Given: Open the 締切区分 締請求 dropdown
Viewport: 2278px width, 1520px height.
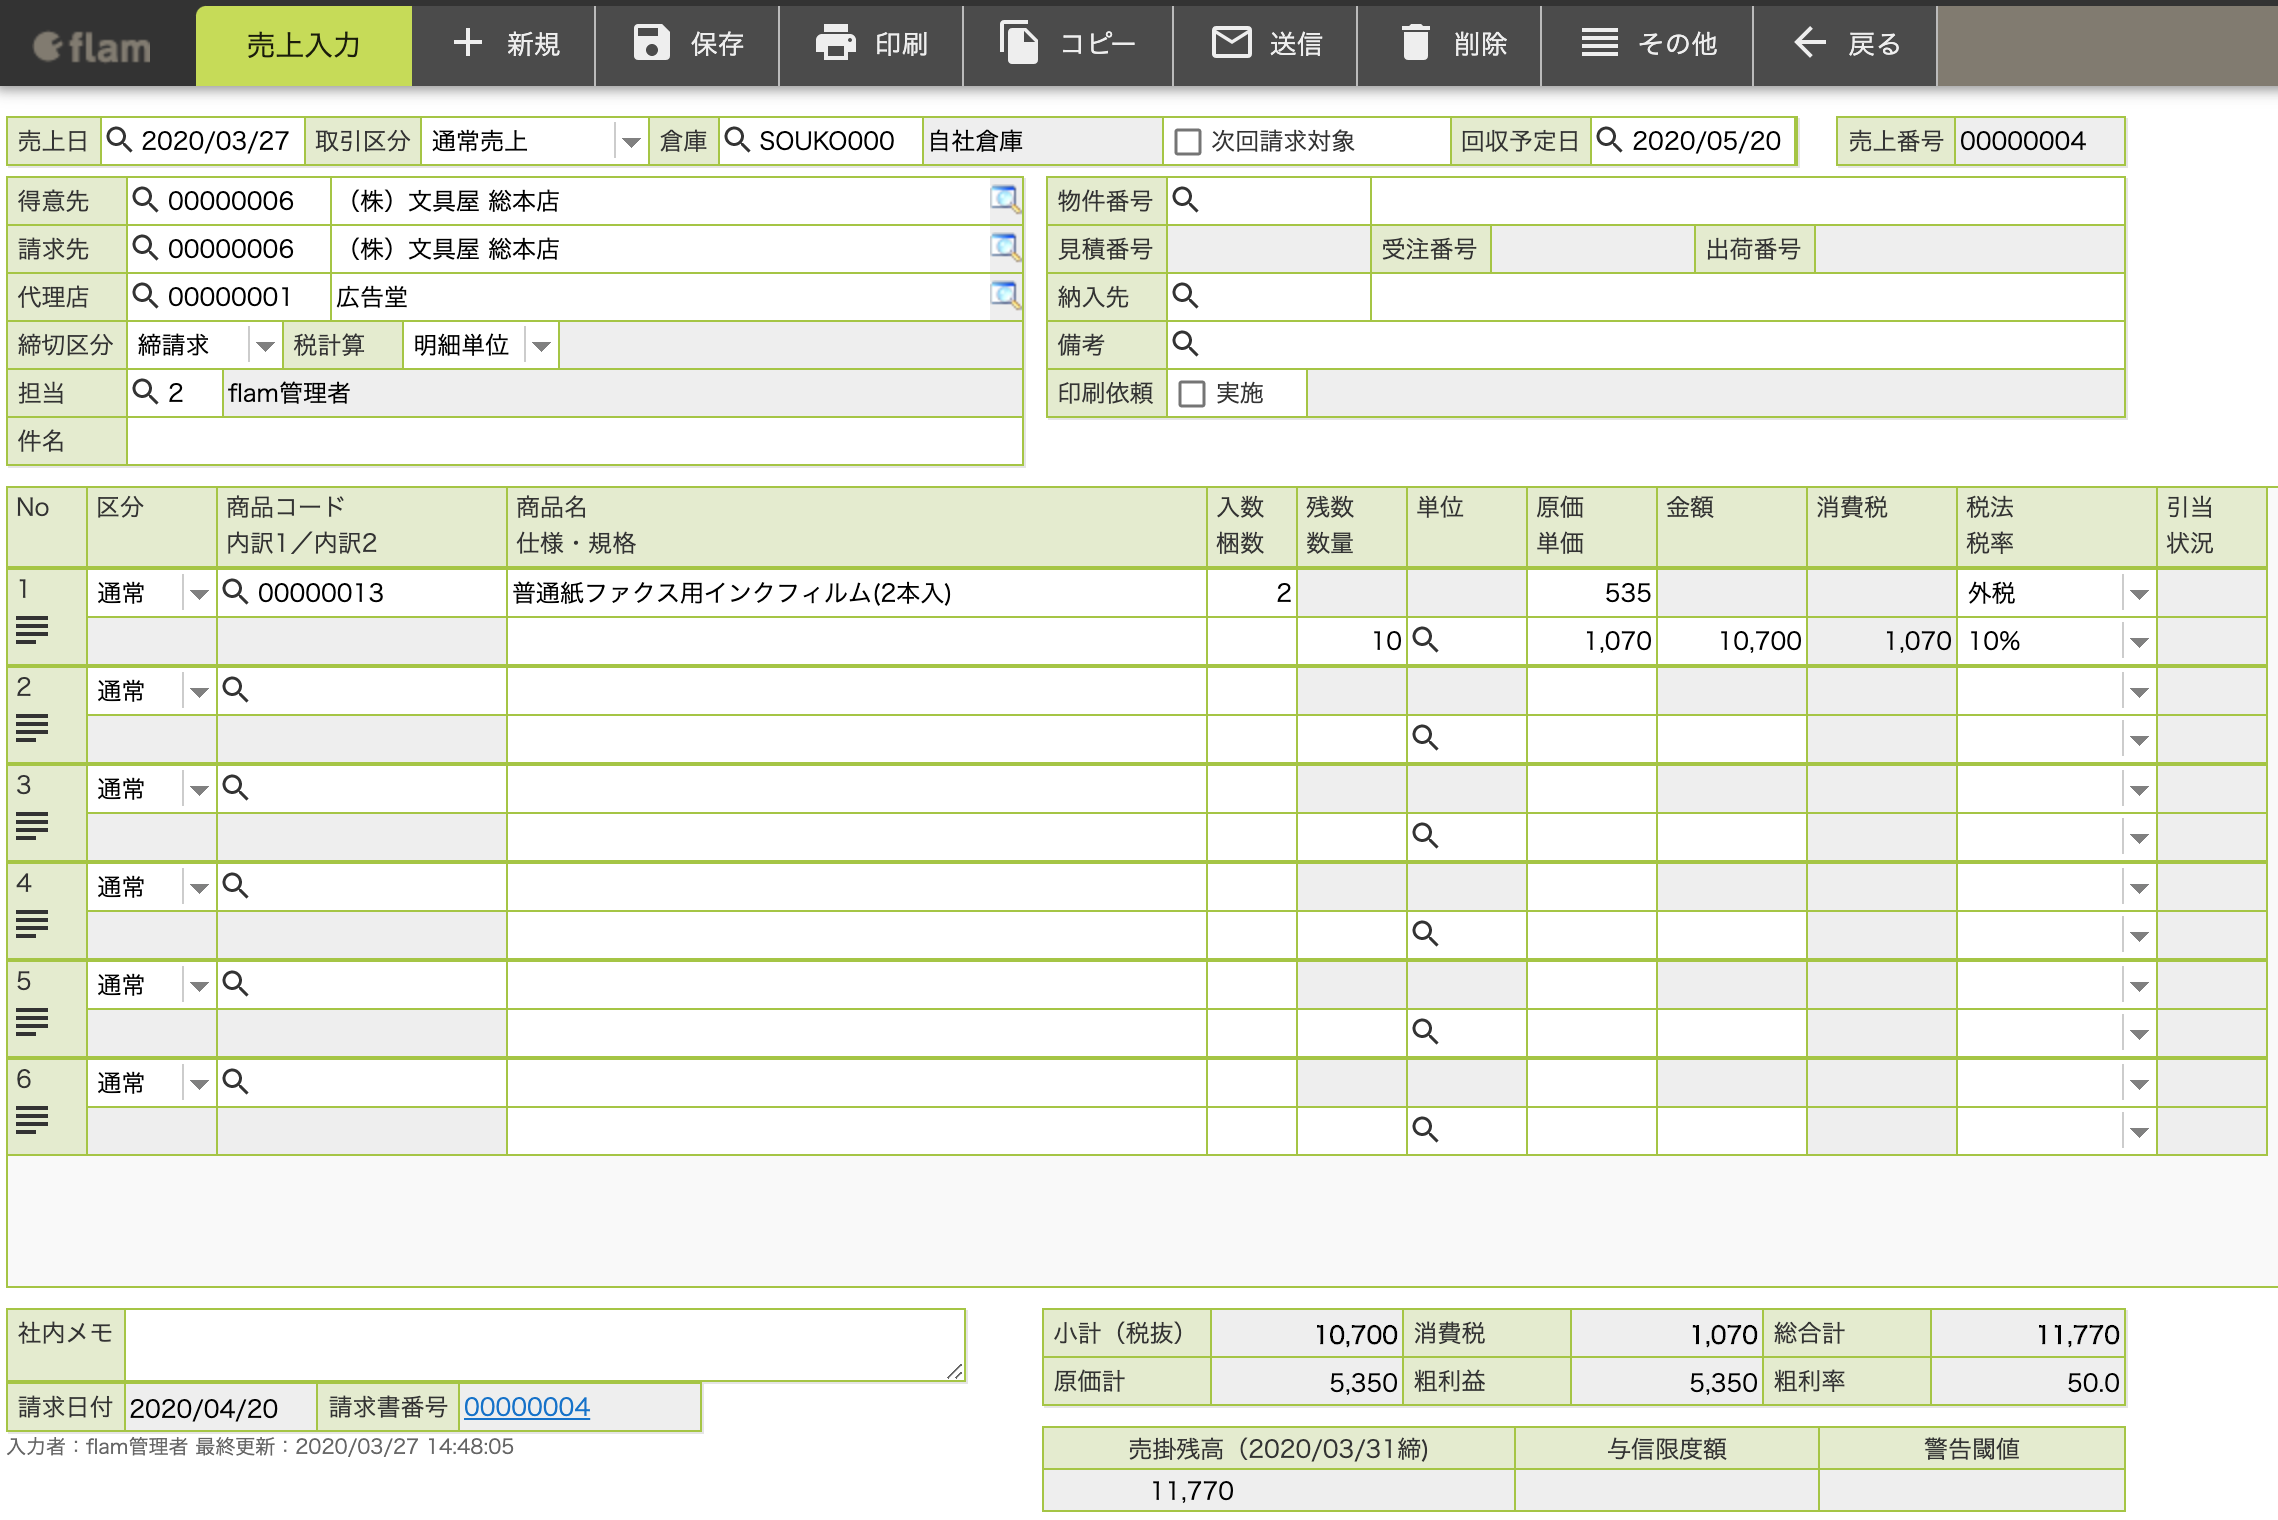Looking at the screenshot, I should point(265,346).
